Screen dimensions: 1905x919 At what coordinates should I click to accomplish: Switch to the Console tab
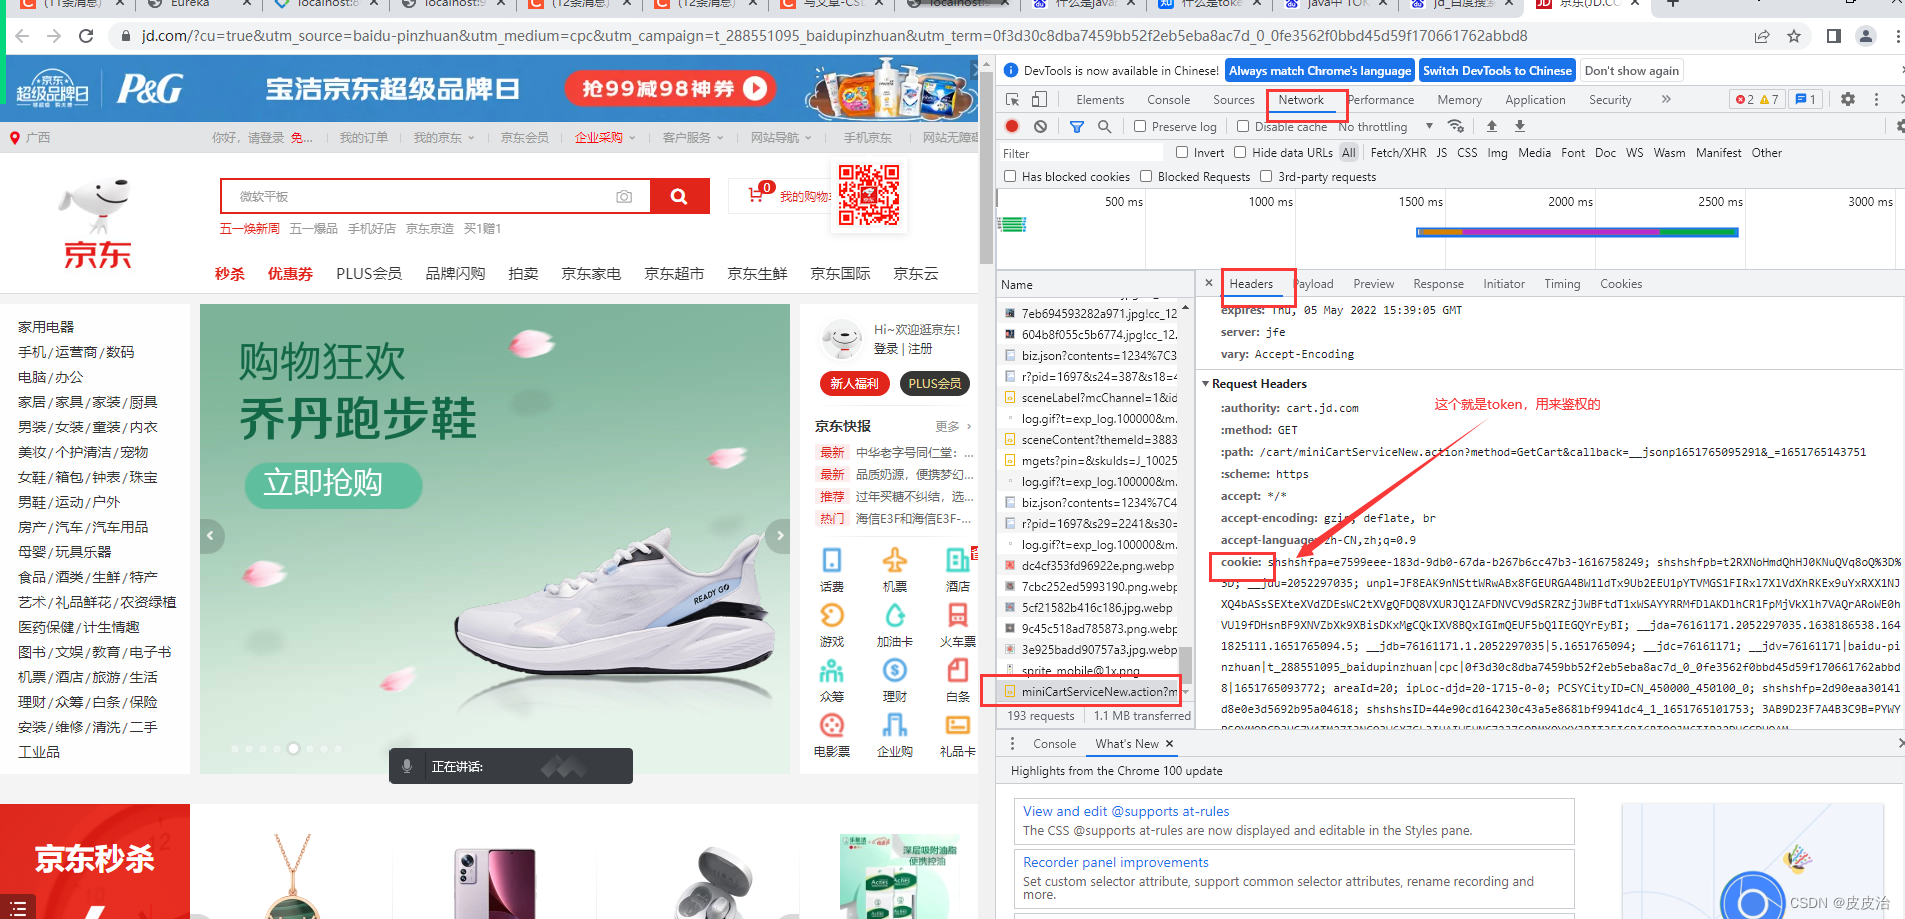pyautogui.click(x=1168, y=99)
